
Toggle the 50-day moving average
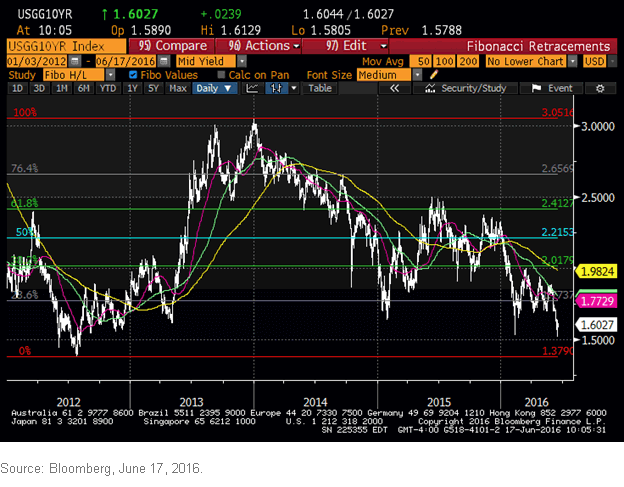tap(423, 61)
